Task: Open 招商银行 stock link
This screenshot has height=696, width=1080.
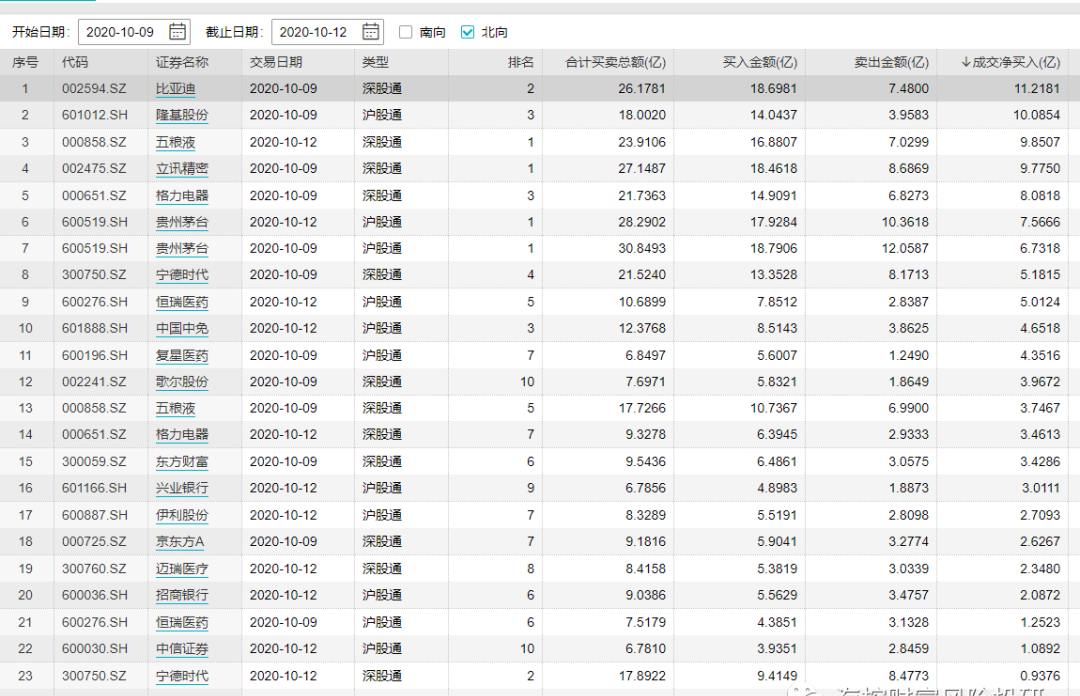Action: tap(182, 595)
